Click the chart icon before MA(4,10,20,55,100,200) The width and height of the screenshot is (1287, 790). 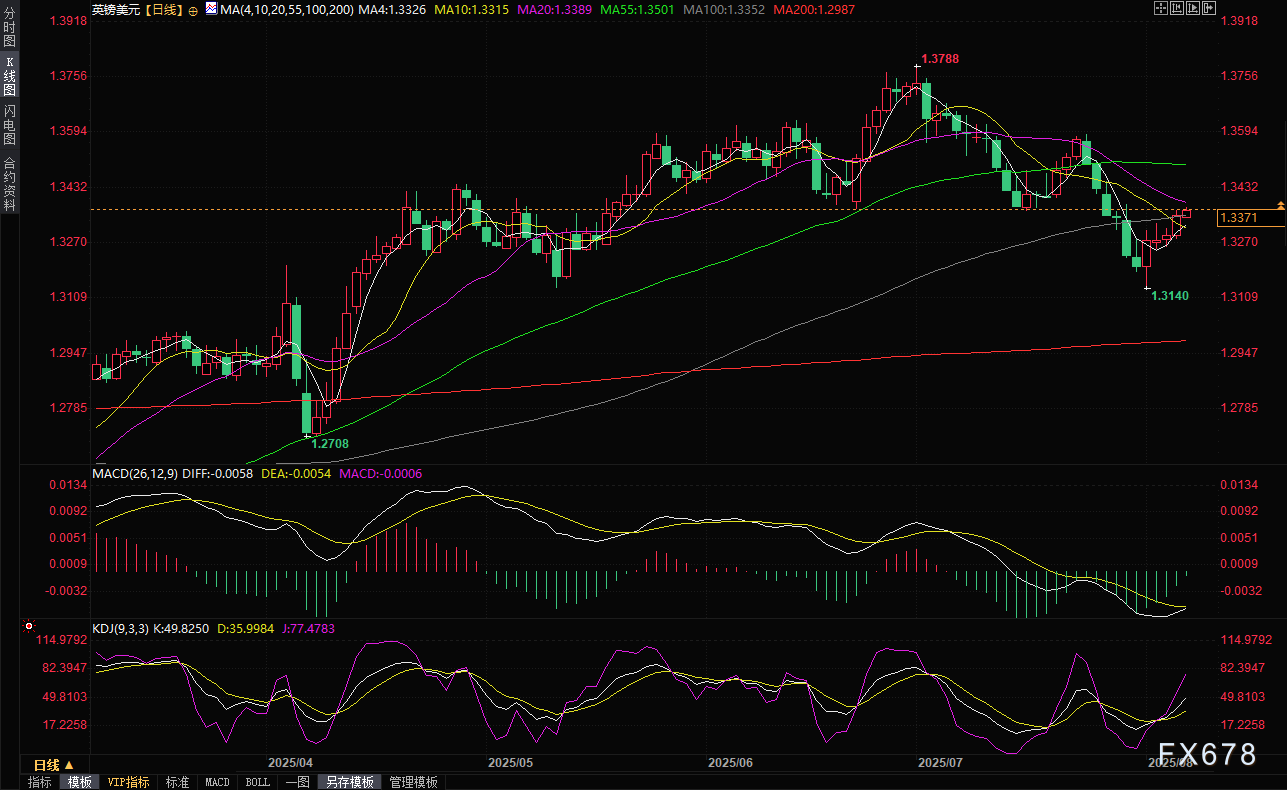[x=210, y=8]
